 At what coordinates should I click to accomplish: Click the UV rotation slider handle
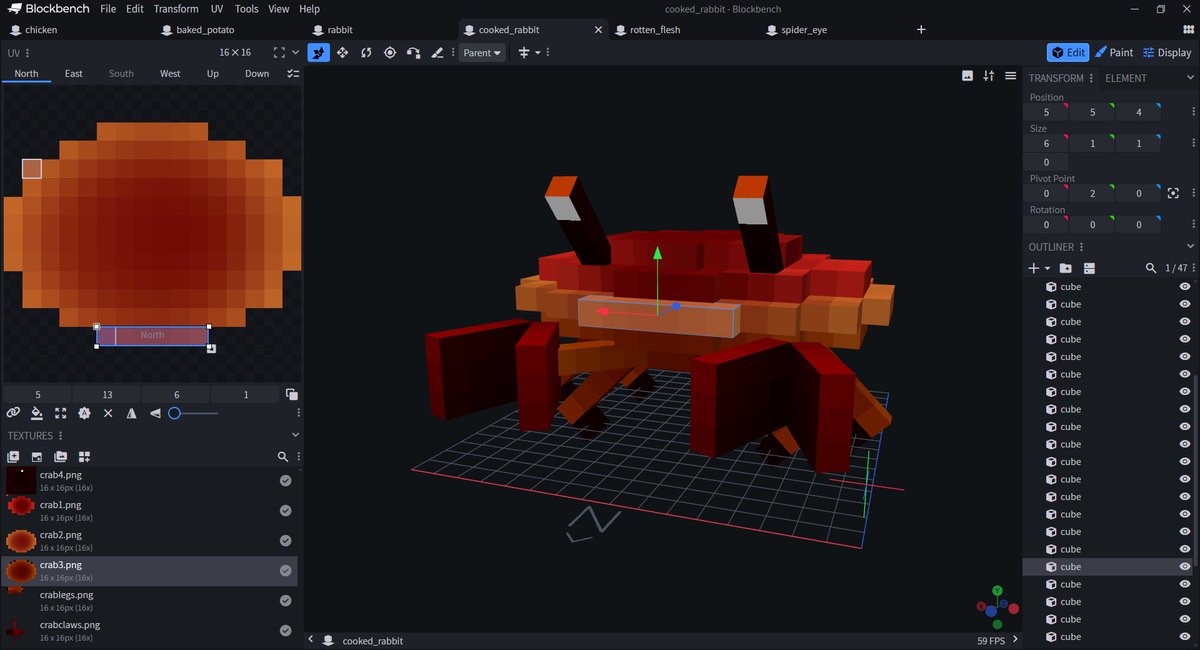[x=174, y=413]
